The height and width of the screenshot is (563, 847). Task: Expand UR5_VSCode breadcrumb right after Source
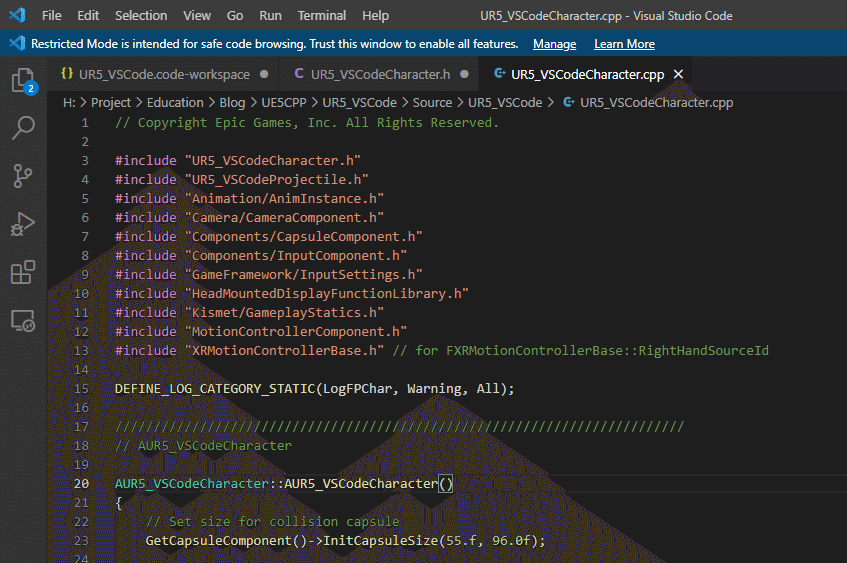coord(505,103)
